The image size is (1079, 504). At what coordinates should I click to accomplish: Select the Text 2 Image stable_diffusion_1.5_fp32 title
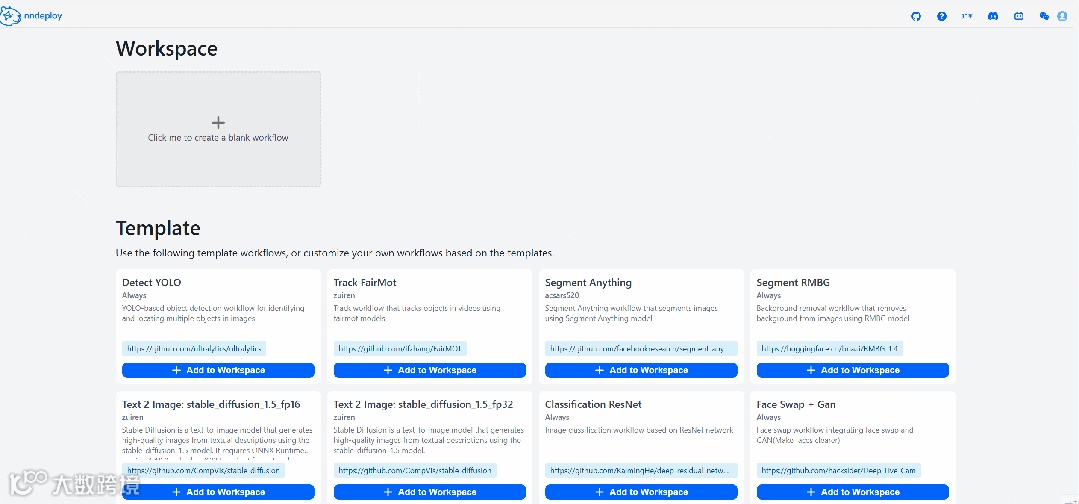click(x=423, y=405)
